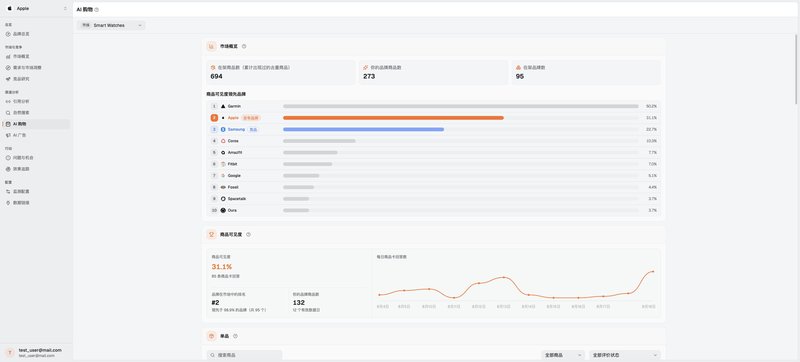Image resolution: width=800 pixels, height=362 pixels.
Task: Click the first data point on the line chart
Action: [379, 295]
